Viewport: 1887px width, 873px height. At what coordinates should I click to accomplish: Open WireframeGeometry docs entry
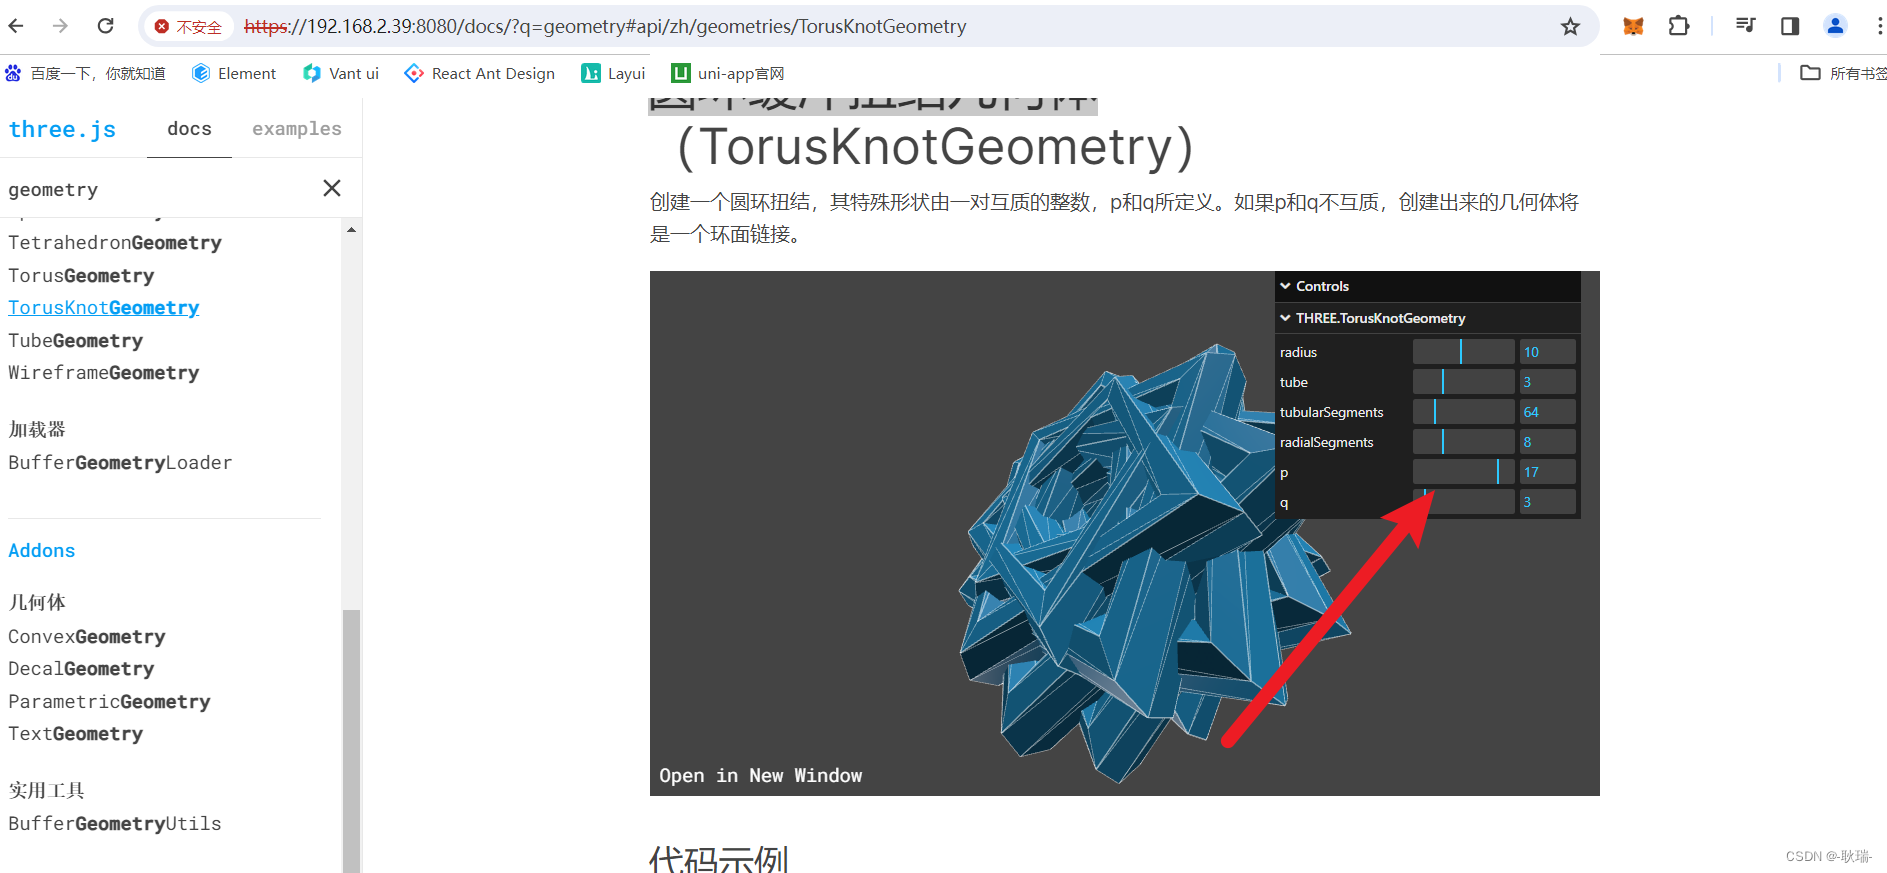[104, 373]
